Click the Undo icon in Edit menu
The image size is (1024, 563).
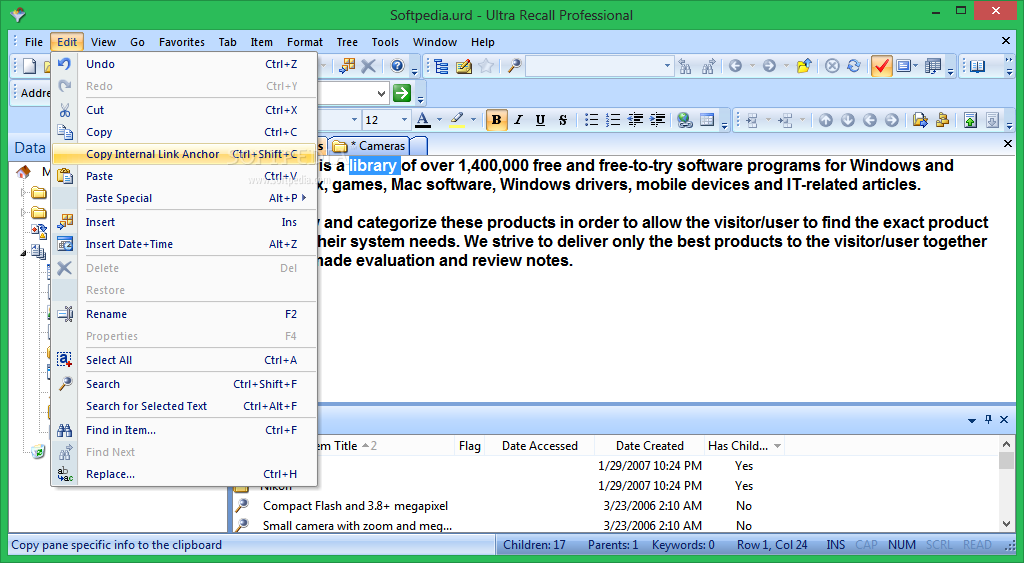pyautogui.click(x=64, y=64)
